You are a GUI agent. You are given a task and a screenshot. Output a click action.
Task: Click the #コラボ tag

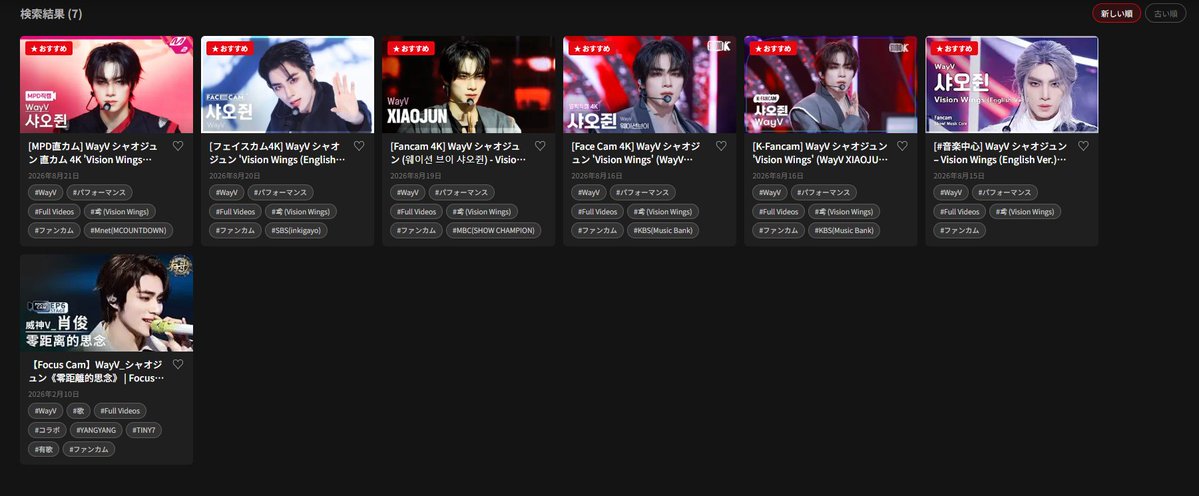pos(47,430)
